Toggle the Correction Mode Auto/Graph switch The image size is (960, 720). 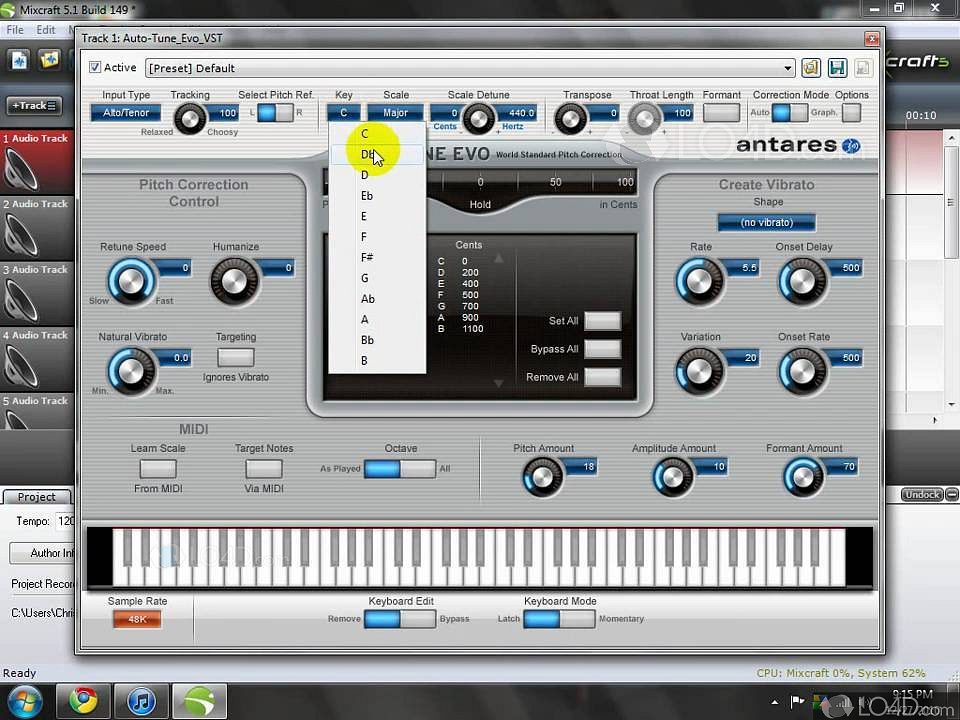[x=789, y=113]
